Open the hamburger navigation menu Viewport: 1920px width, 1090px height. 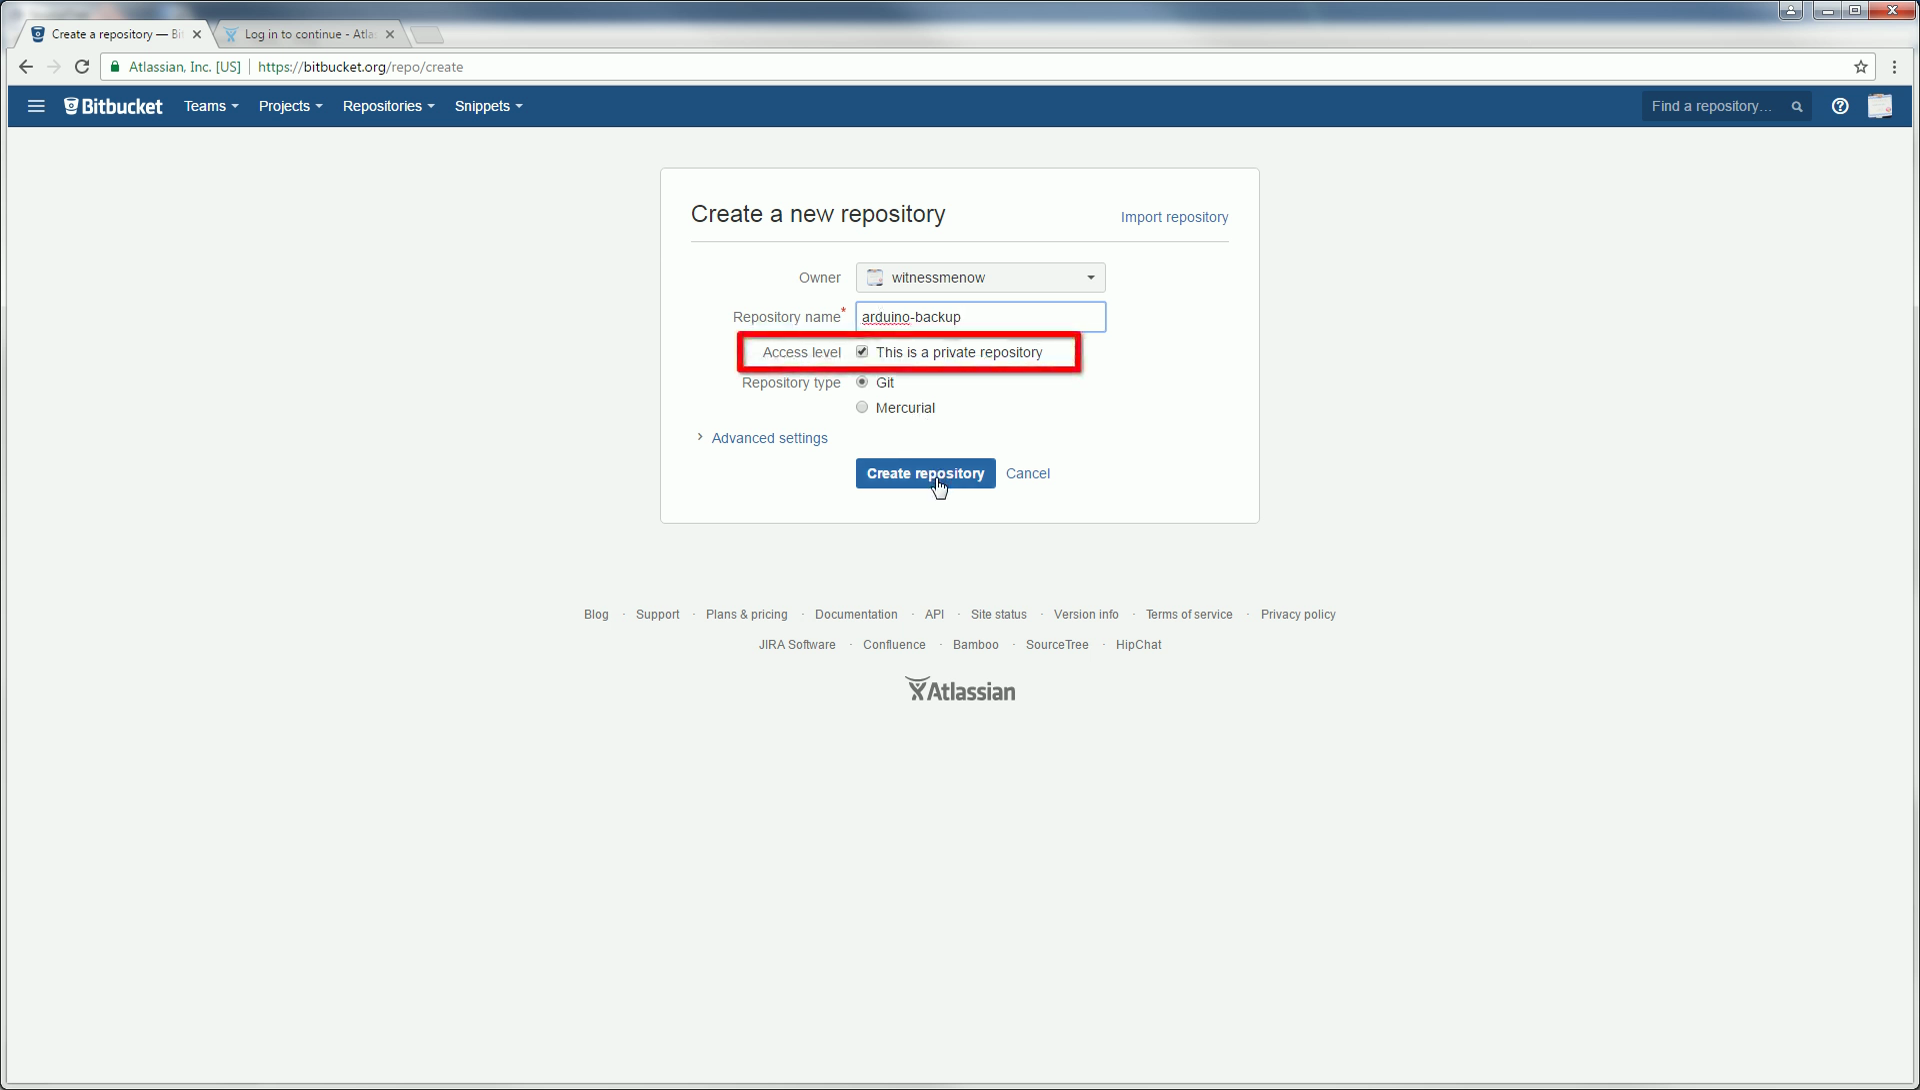36,106
